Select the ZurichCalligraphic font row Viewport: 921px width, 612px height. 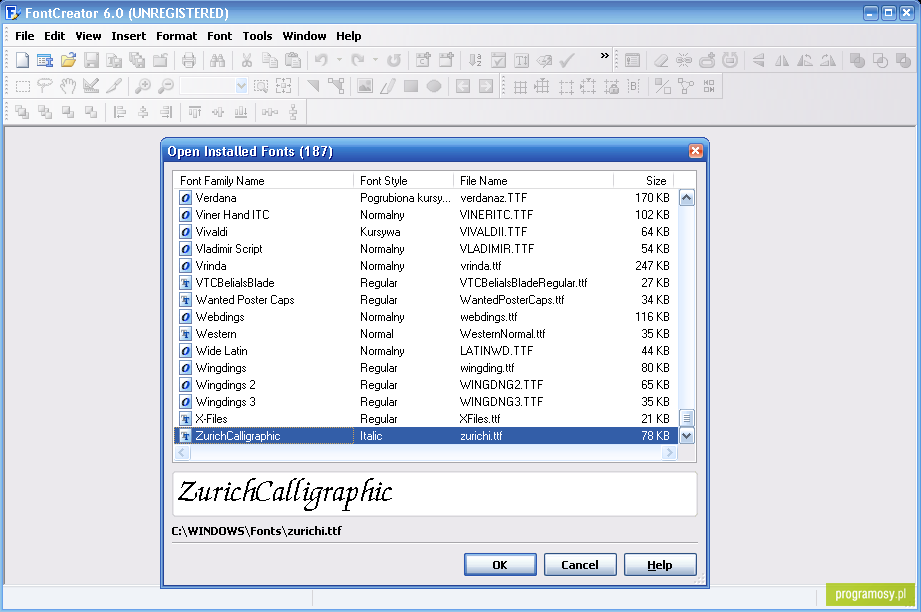[x=425, y=436]
